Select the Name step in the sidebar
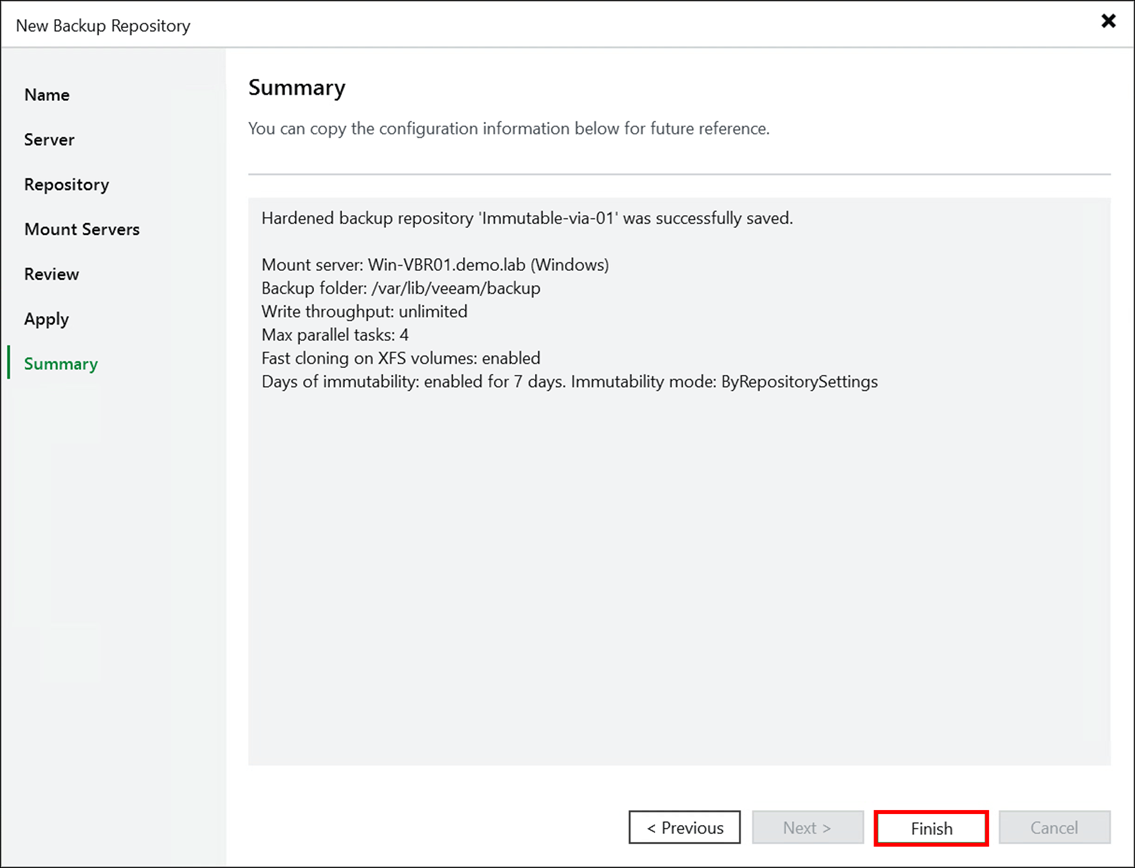The width and height of the screenshot is (1135, 868). point(46,94)
